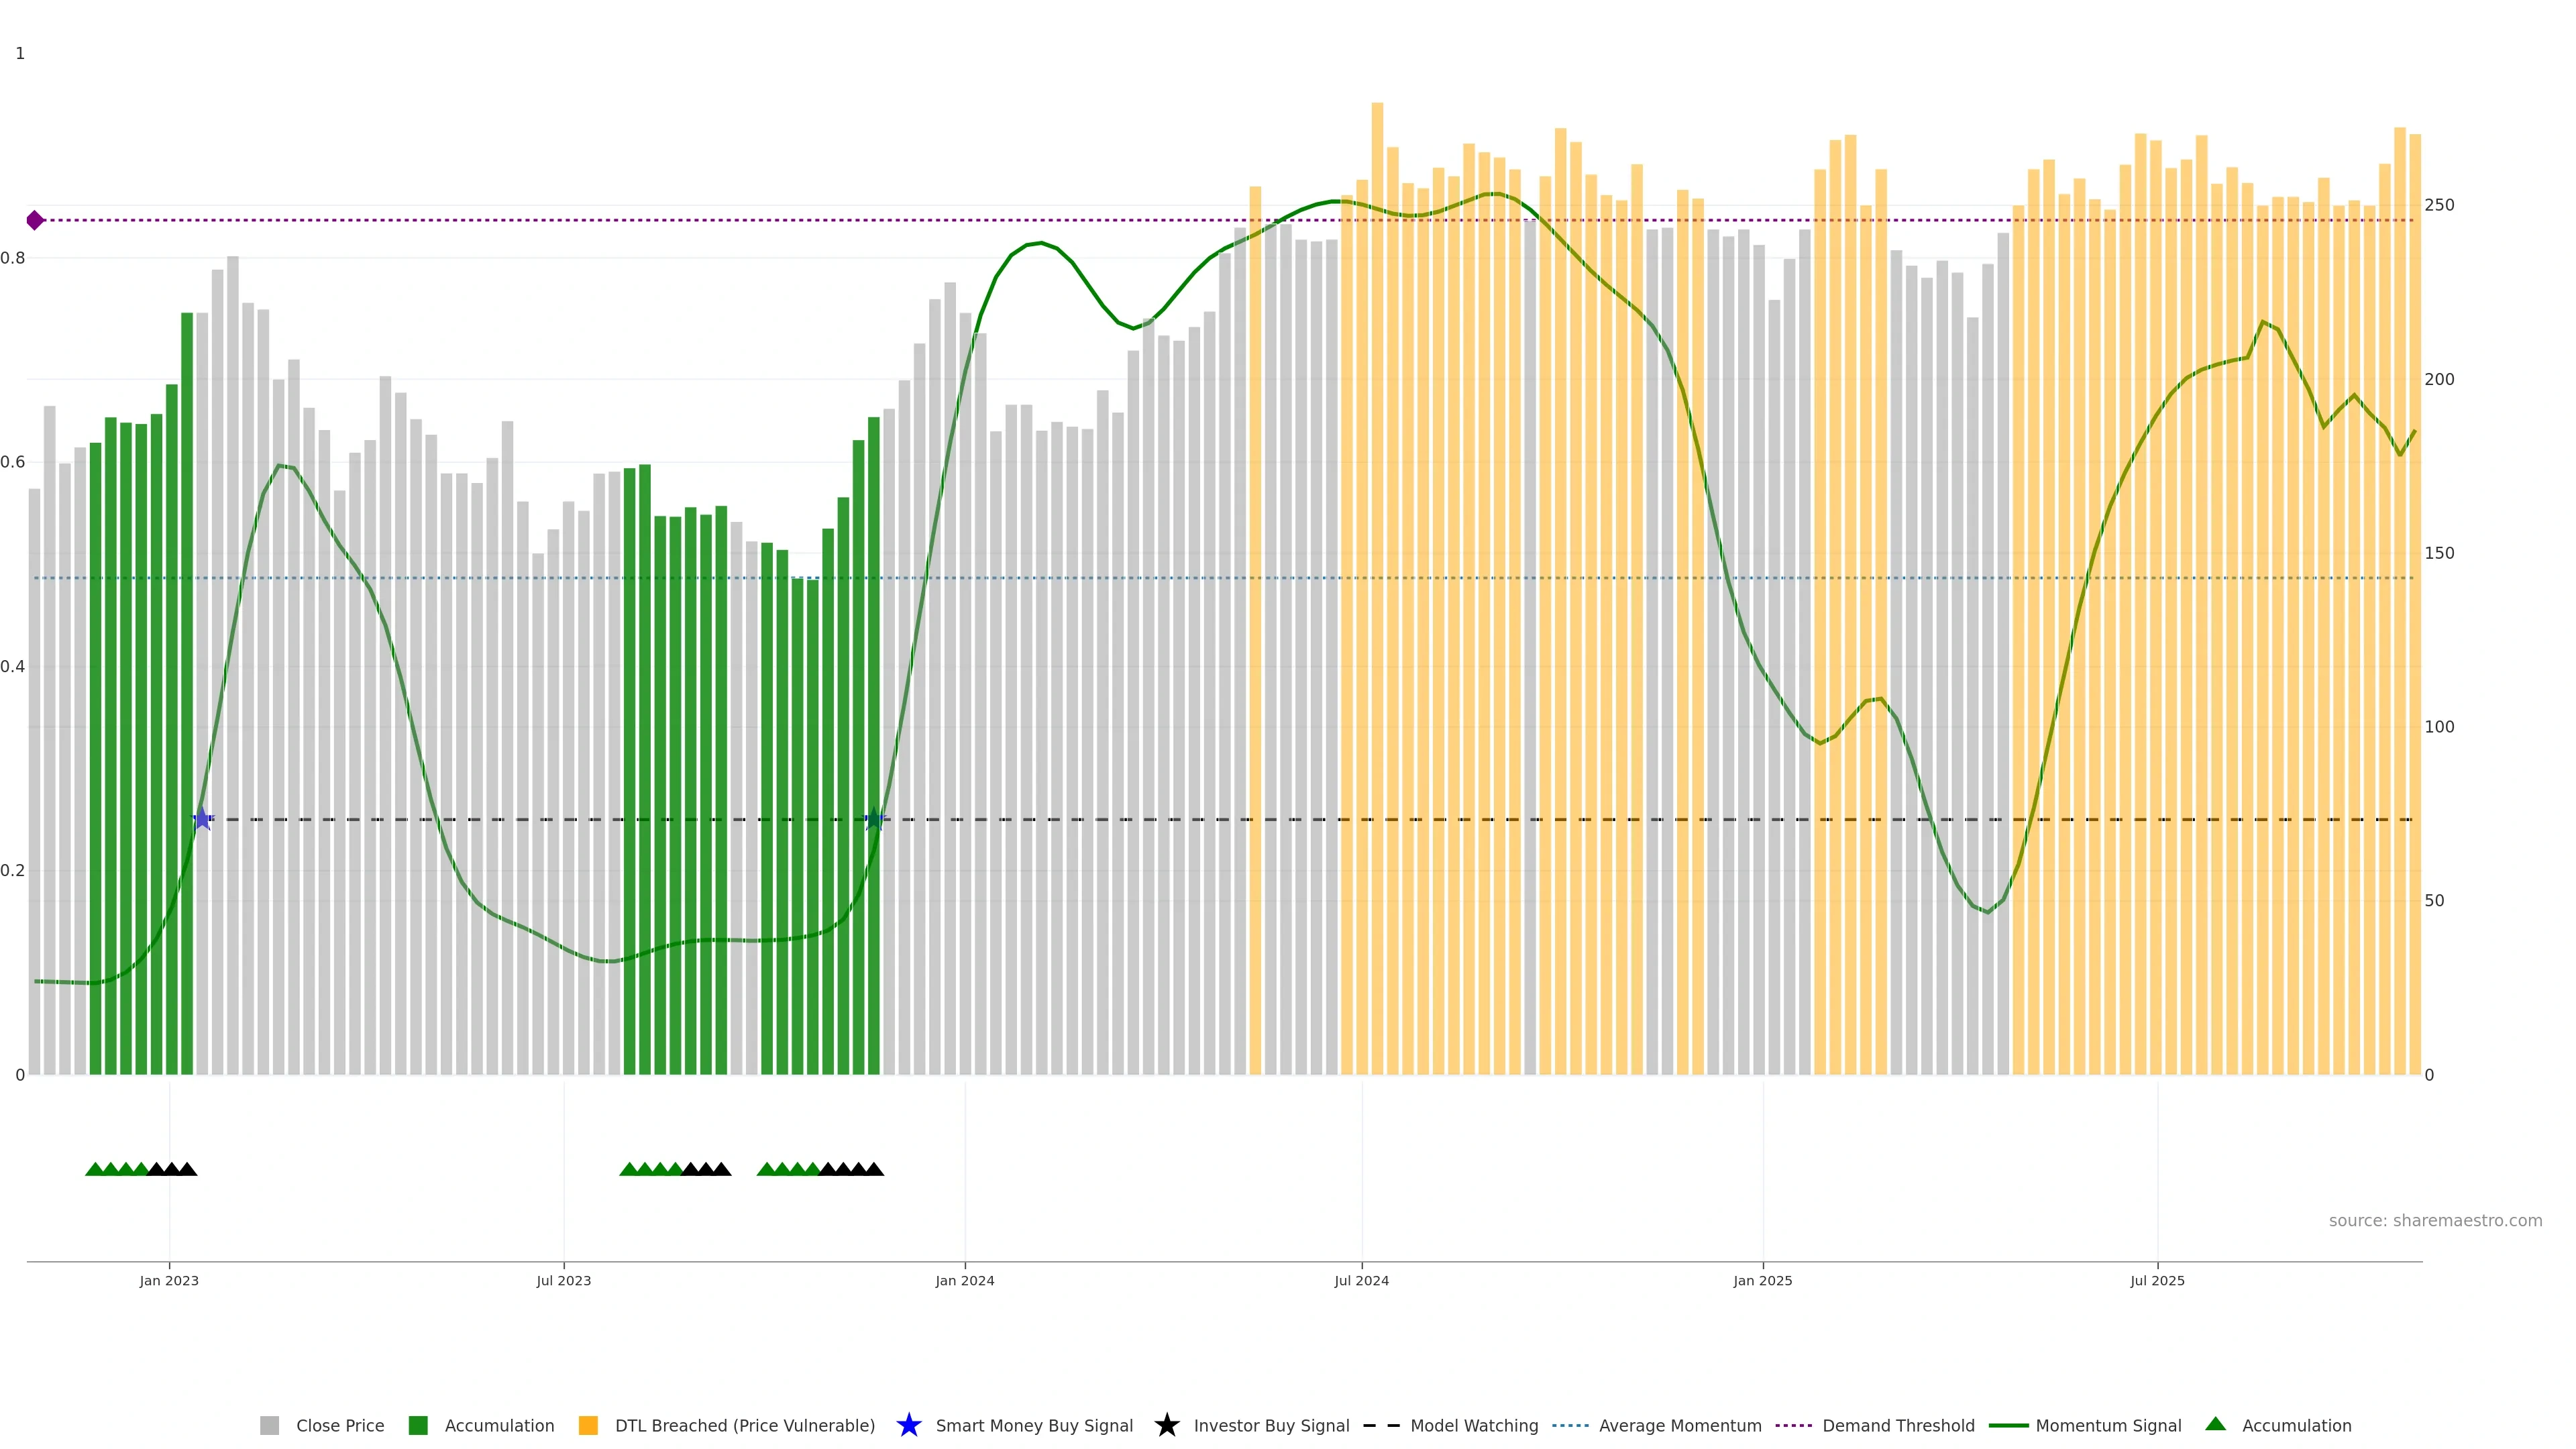Click the star marker before Jan 2024

[874, 819]
